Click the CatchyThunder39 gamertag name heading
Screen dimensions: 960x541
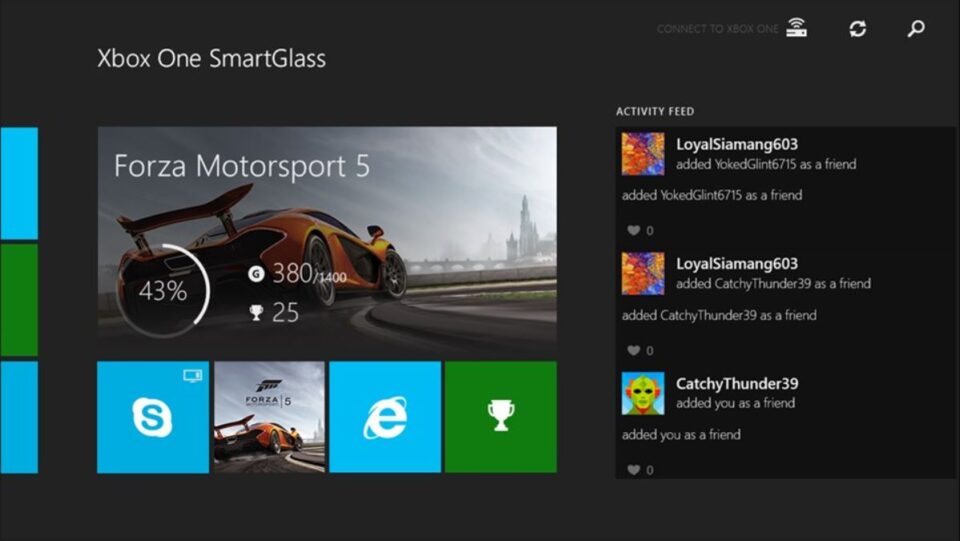(737, 384)
